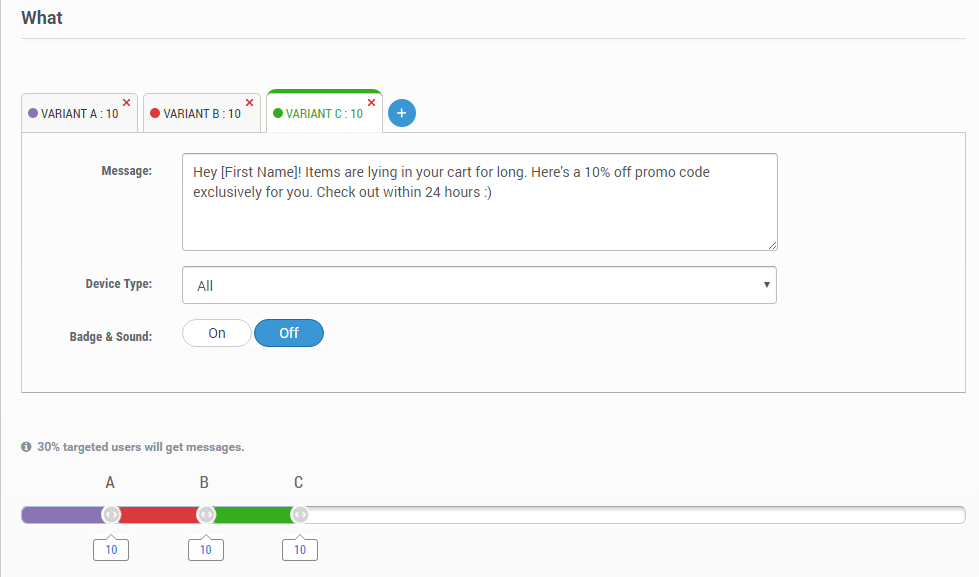Open the Device Type dropdown
Image resolution: width=979 pixels, height=577 pixels.
[x=479, y=285]
